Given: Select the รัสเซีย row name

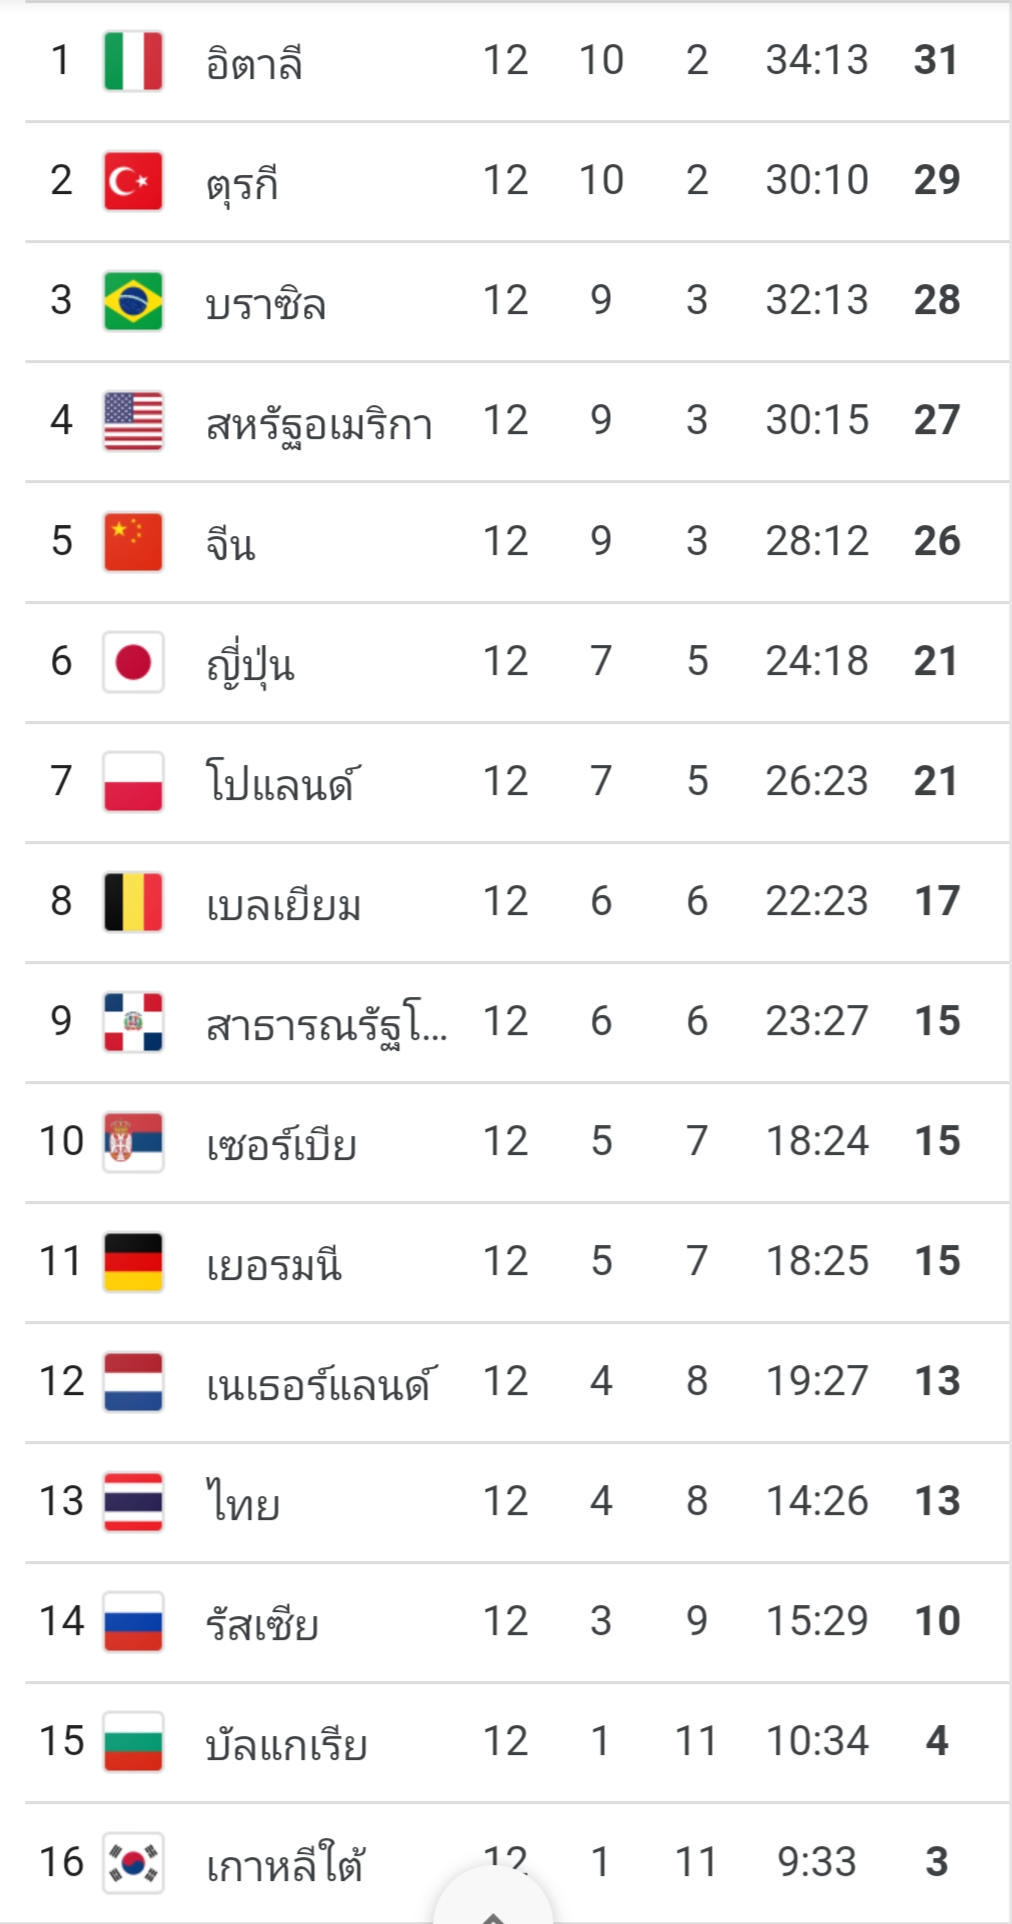Looking at the screenshot, I should (x=262, y=1623).
